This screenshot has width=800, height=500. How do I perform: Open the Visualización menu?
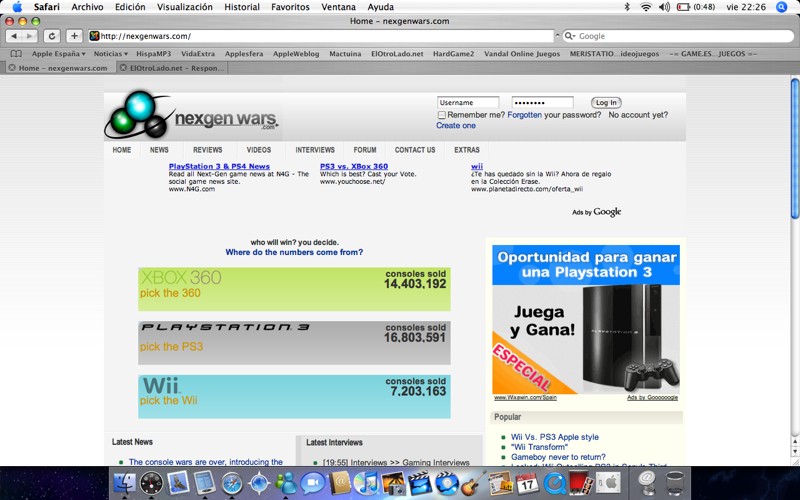tap(185, 7)
